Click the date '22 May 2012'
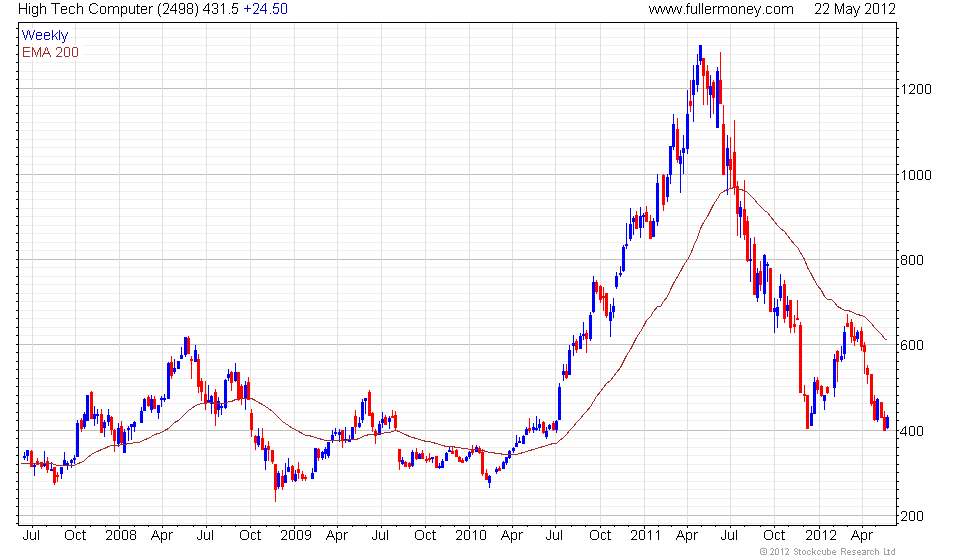 coord(854,9)
